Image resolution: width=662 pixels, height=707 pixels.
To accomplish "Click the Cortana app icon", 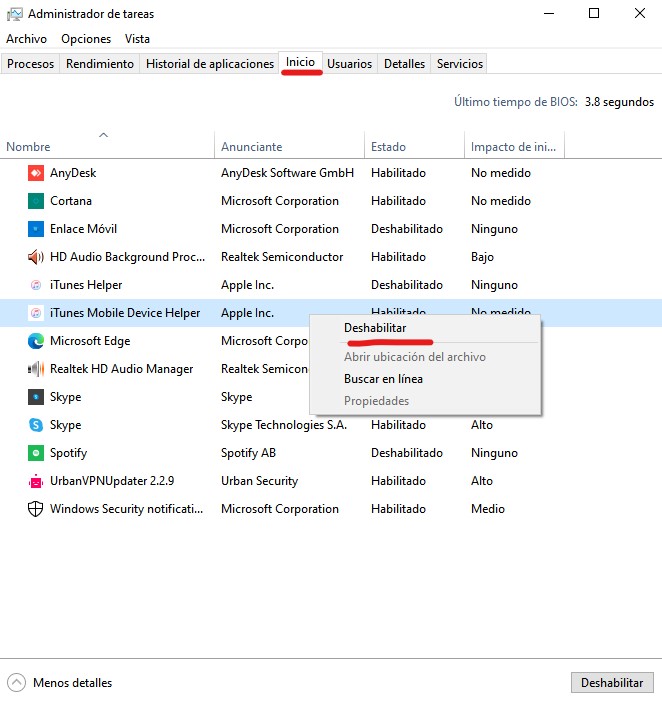I will tap(36, 201).
